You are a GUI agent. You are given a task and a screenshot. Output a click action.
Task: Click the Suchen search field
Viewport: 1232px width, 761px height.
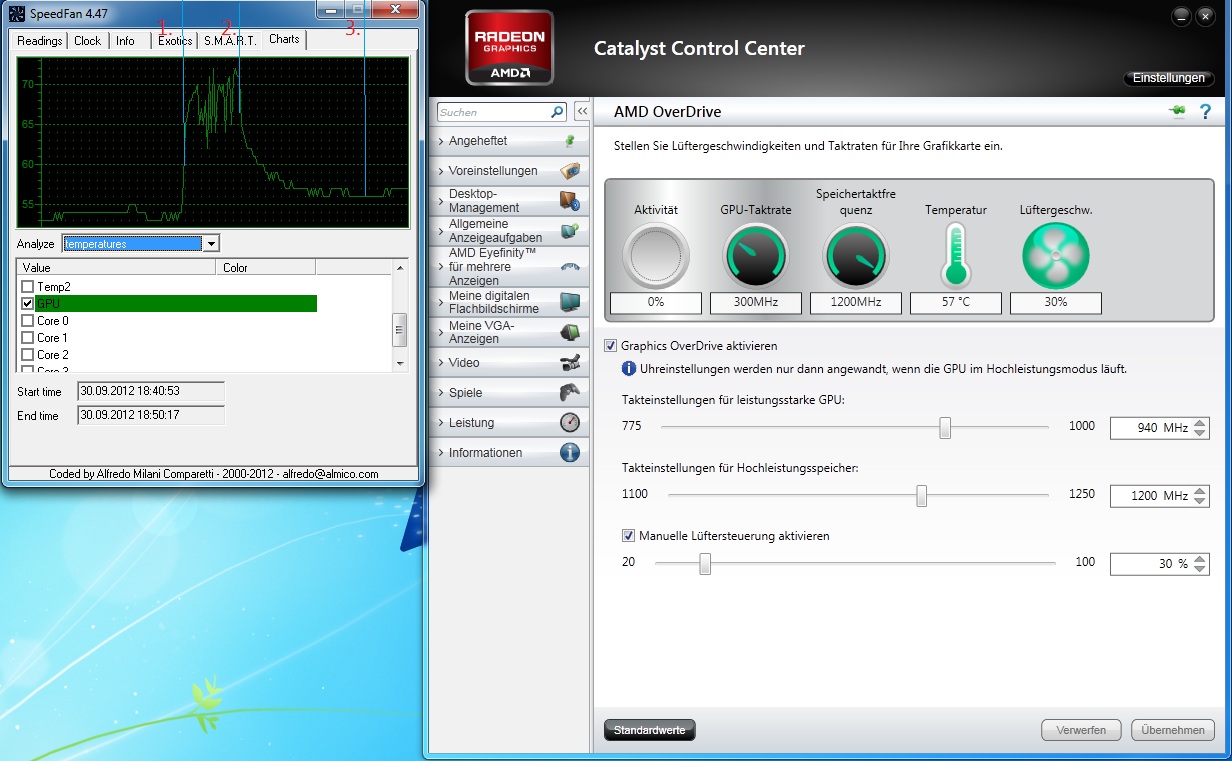[493, 112]
